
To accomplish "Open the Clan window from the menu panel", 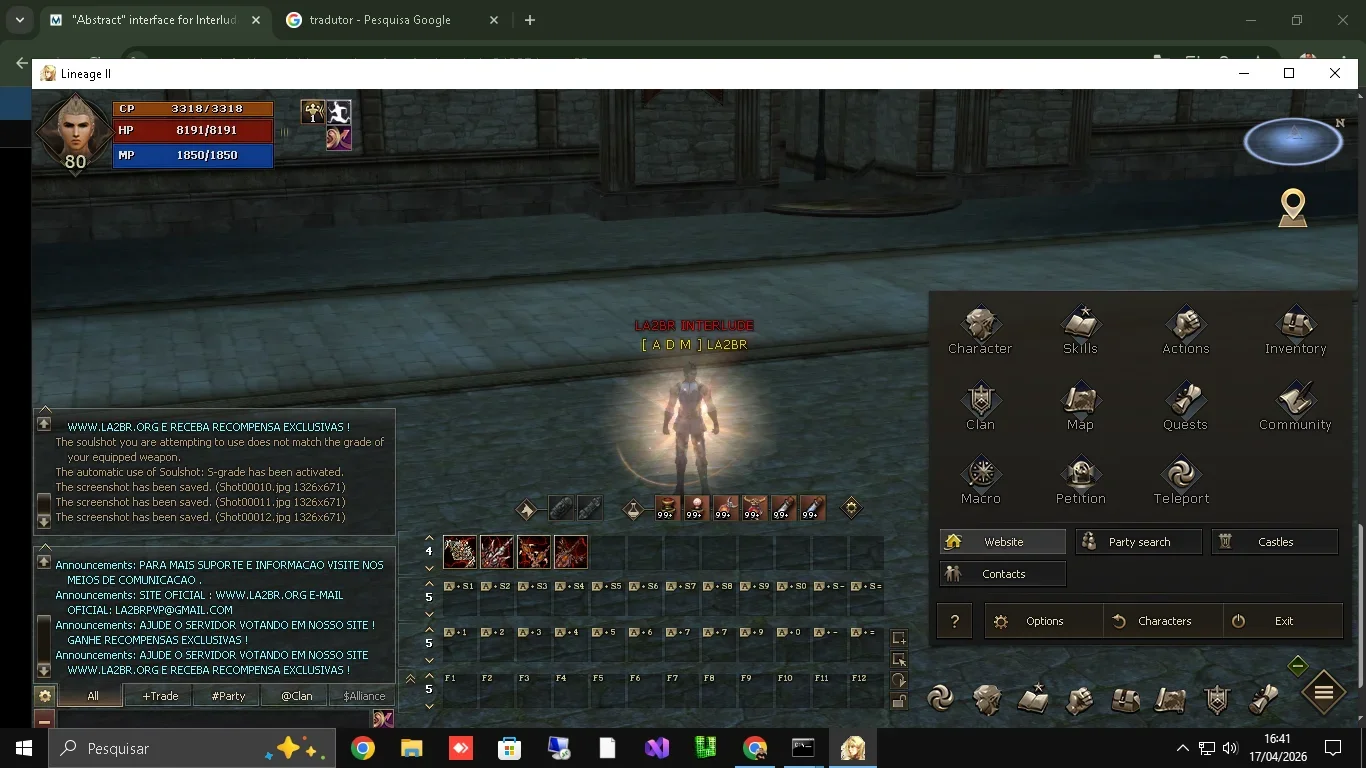I will pyautogui.click(x=980, y=407).
